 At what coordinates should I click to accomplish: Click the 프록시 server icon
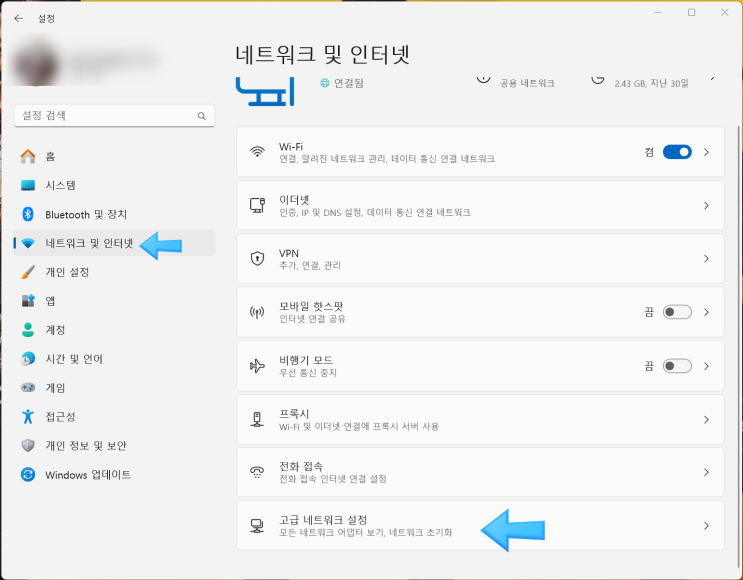257,419
